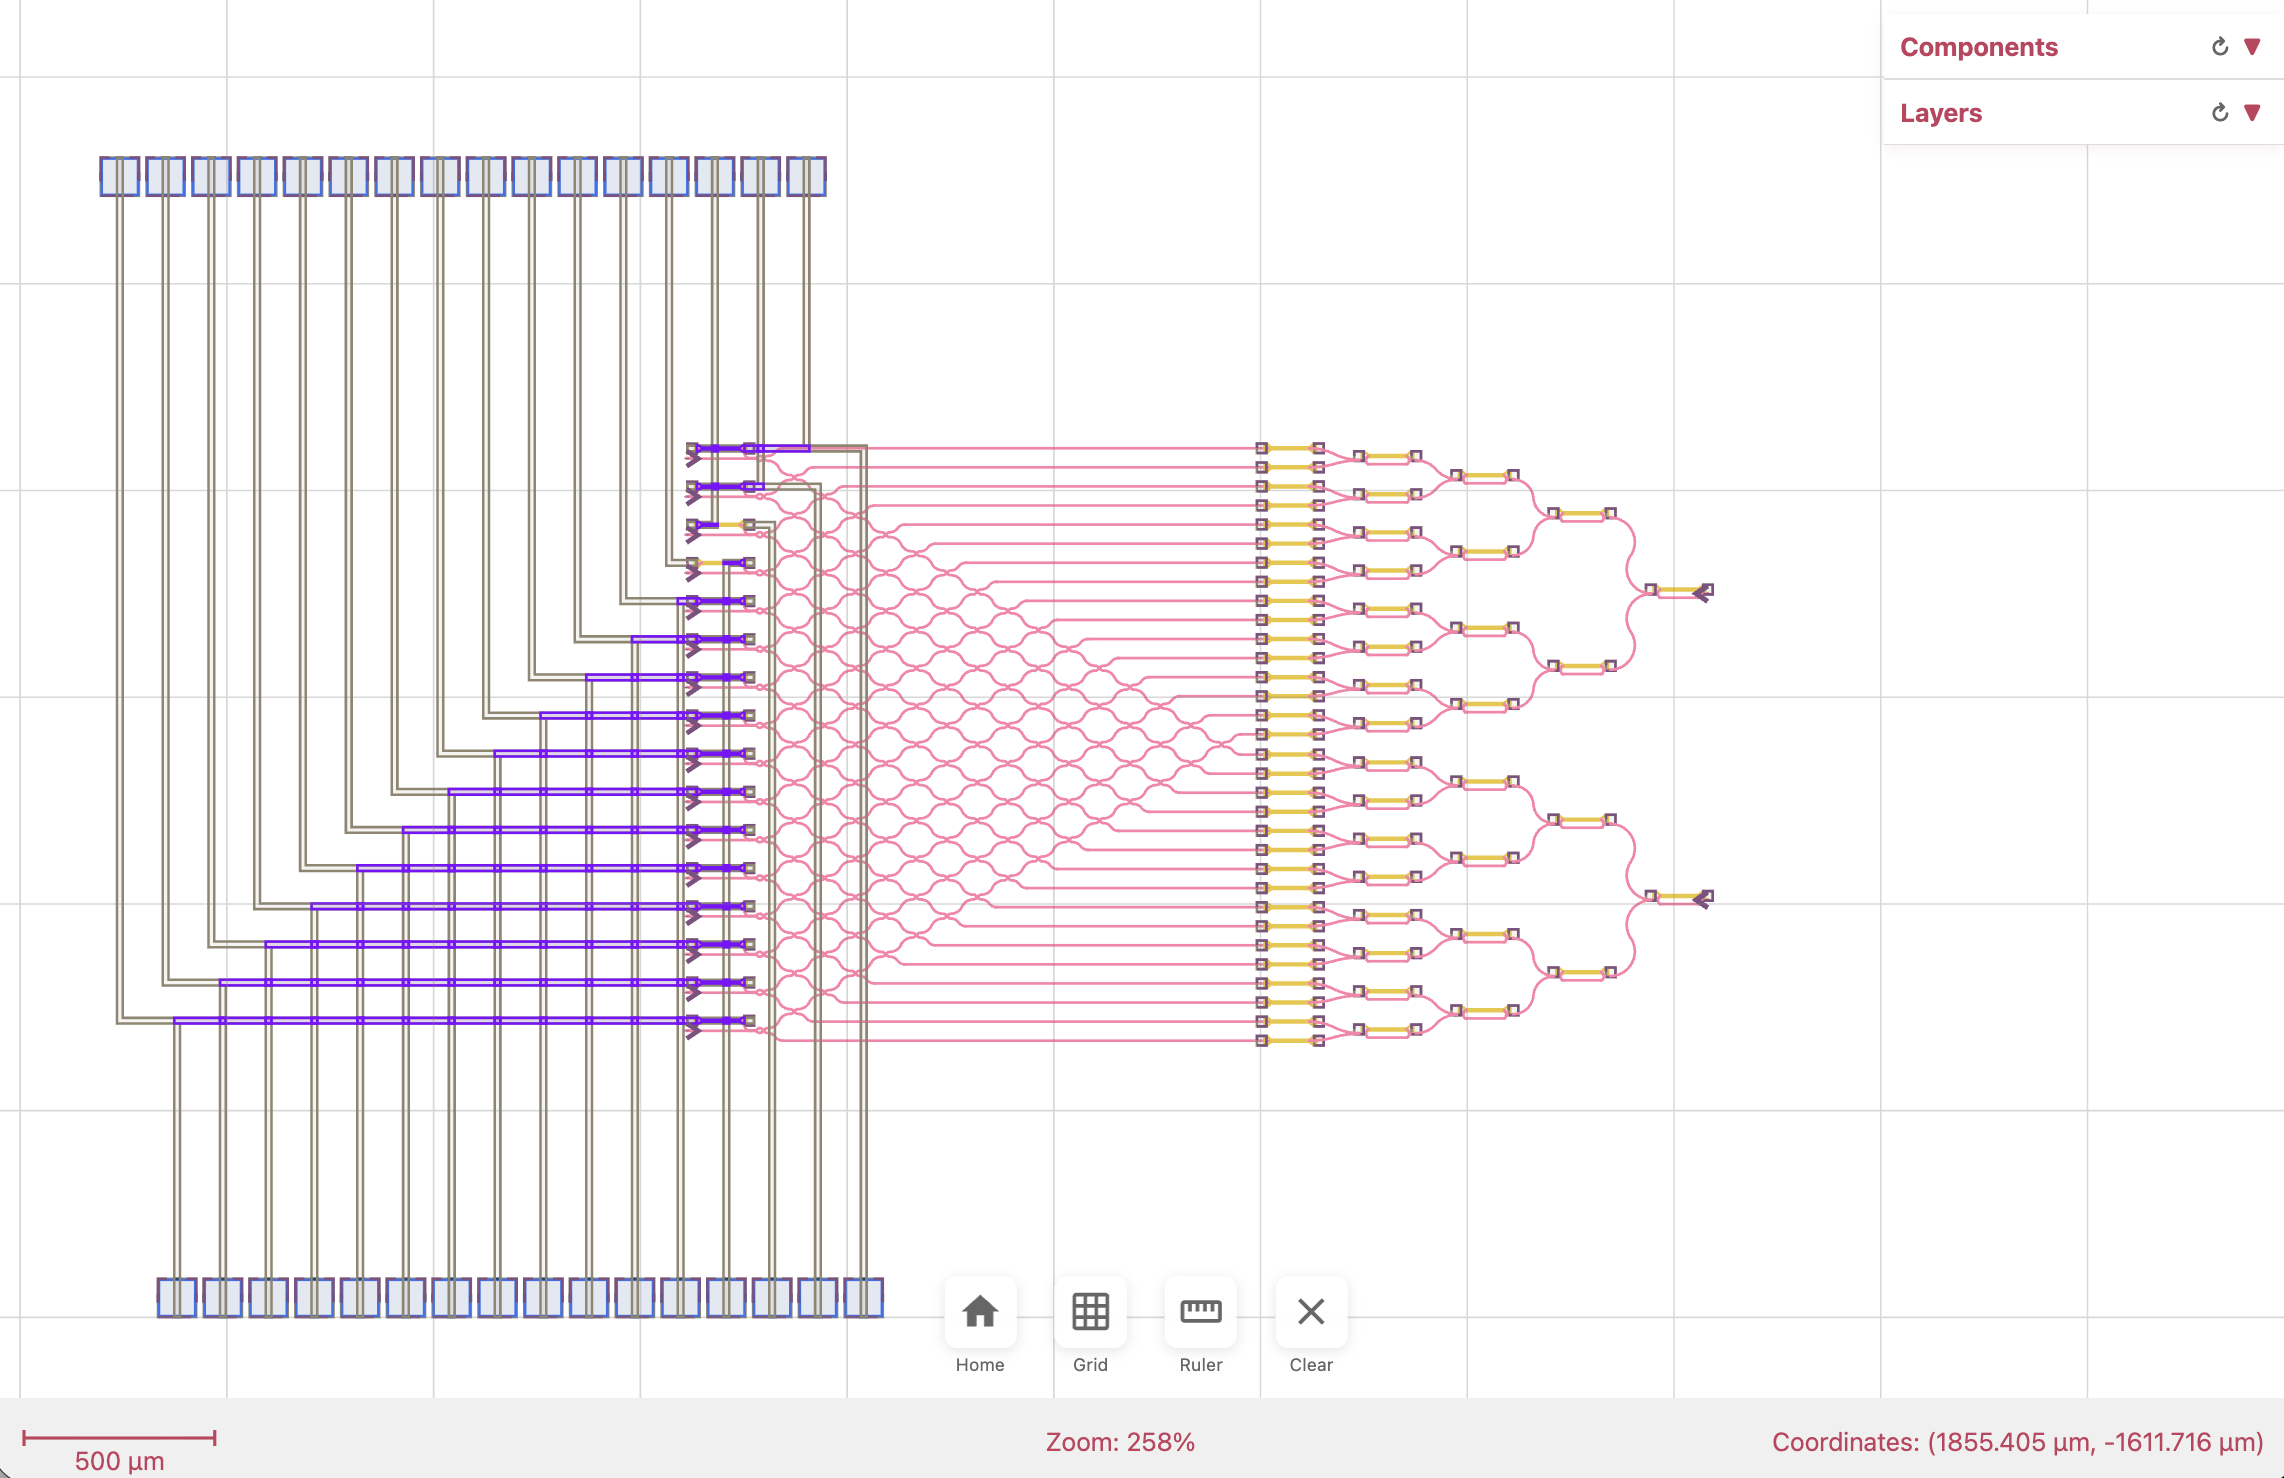Select the rightmost output port arrow
The height and width of the screenshot is (1478, 2284).
pyautogui.click(x=1700, y=594)
